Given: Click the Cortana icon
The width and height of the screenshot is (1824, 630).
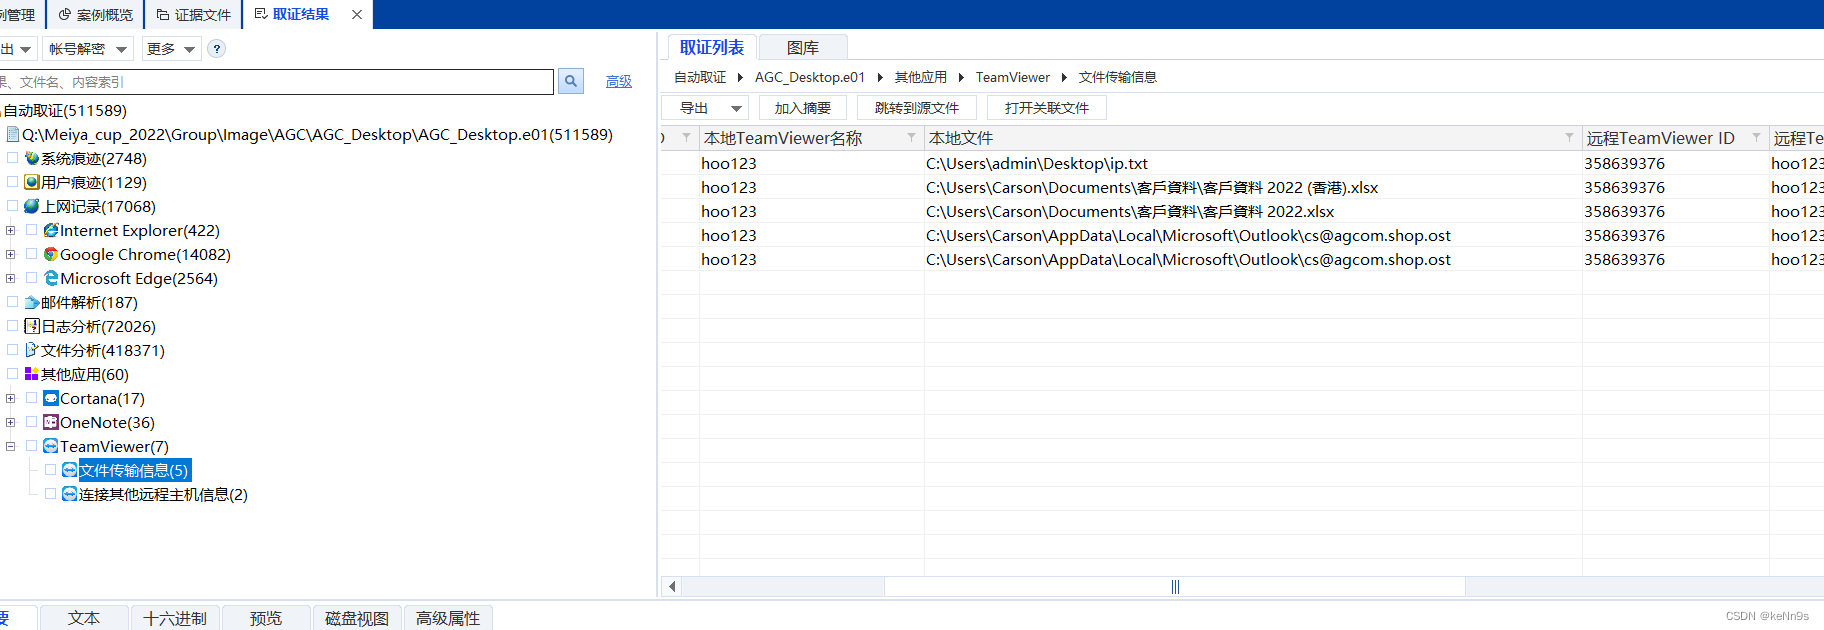Looking at the screenshot, I should [x=51, y=398].
